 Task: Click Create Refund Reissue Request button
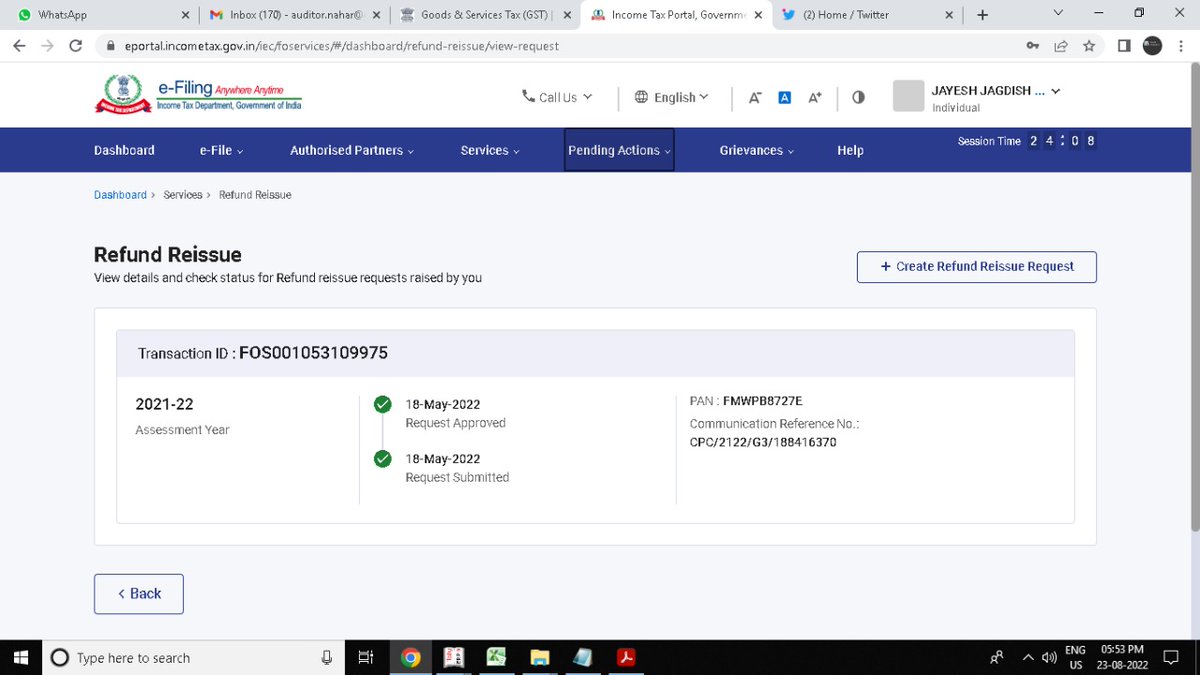(x=976, y=267)
